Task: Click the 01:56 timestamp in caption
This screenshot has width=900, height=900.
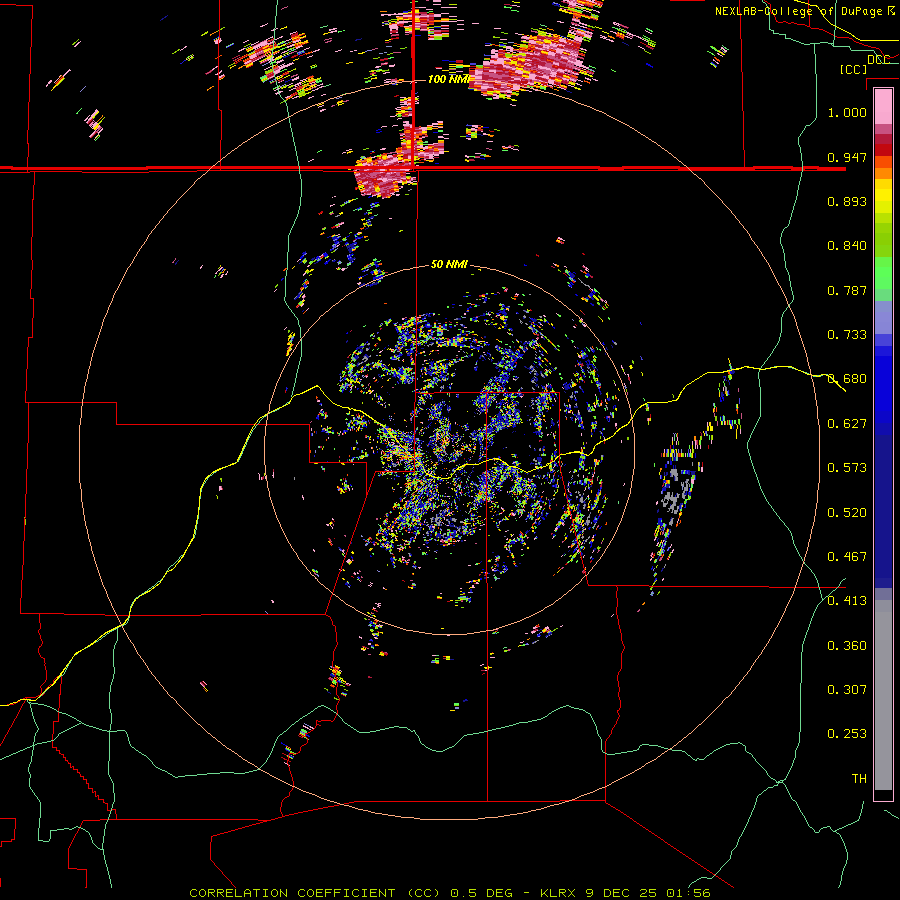Action: click(688, 893)
